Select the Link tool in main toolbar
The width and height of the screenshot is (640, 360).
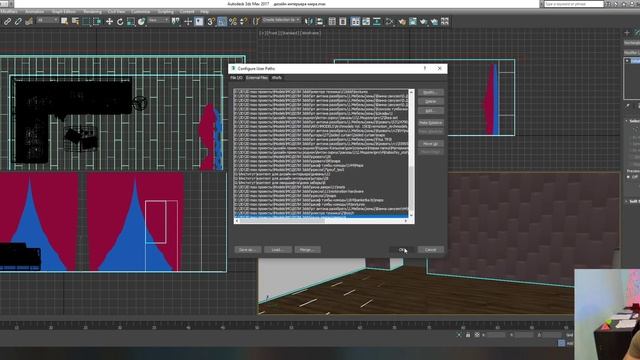[7, 22]
